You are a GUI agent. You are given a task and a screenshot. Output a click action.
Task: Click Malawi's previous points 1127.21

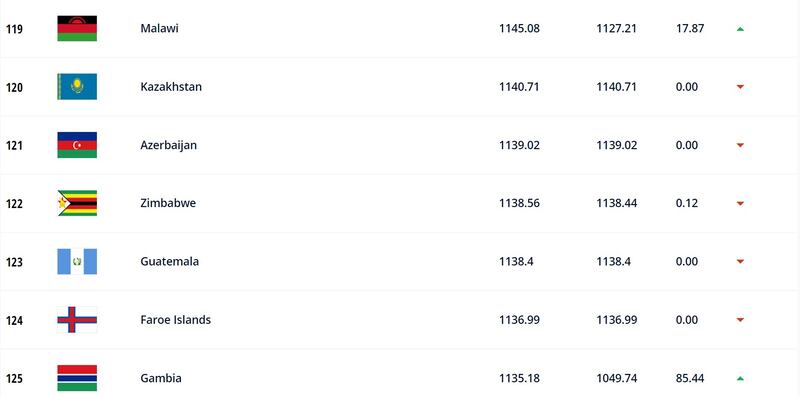pos(616,29)
